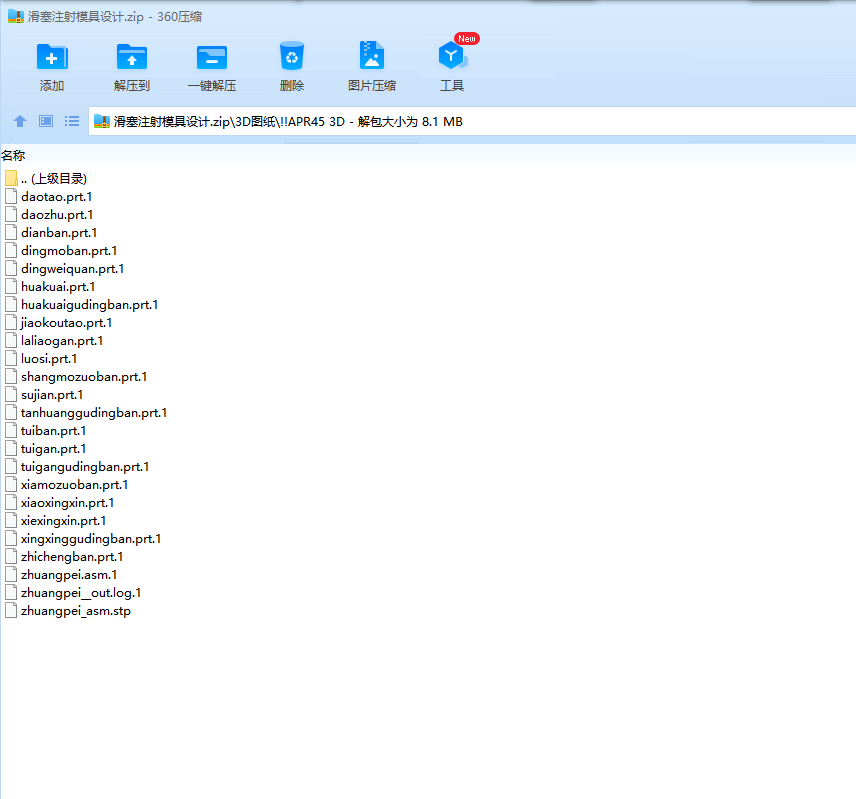Switch to the list view icon
This screenshot has height=799, width=856.
point(72,121)
